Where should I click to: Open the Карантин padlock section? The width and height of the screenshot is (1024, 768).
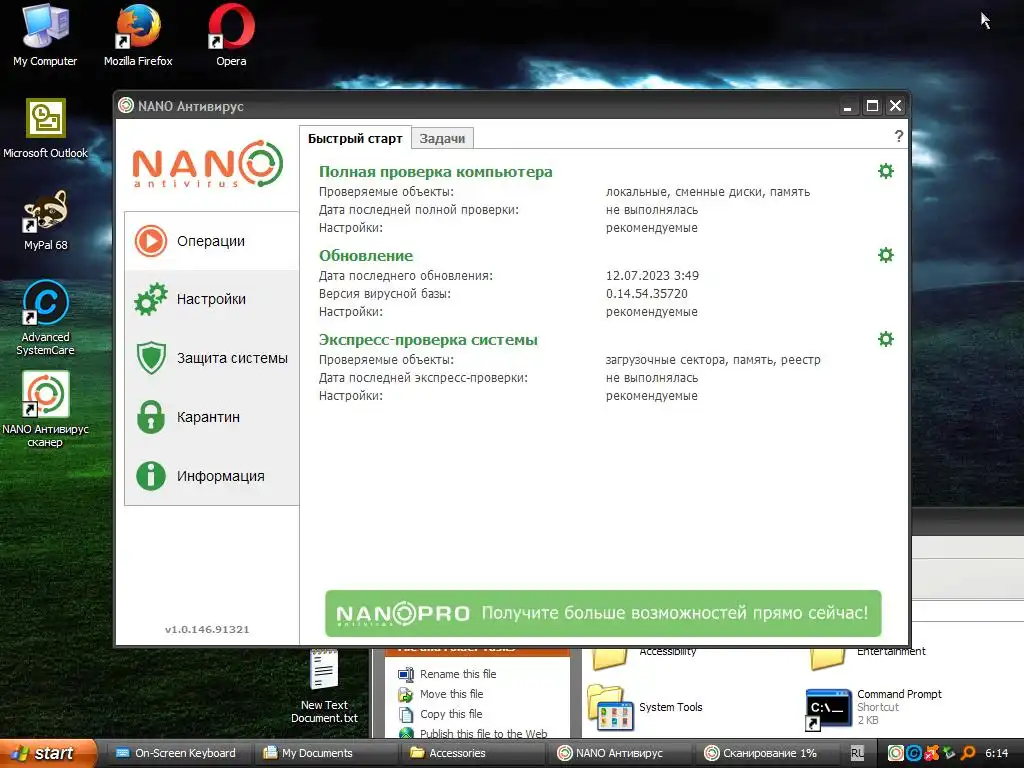(212, 417)
